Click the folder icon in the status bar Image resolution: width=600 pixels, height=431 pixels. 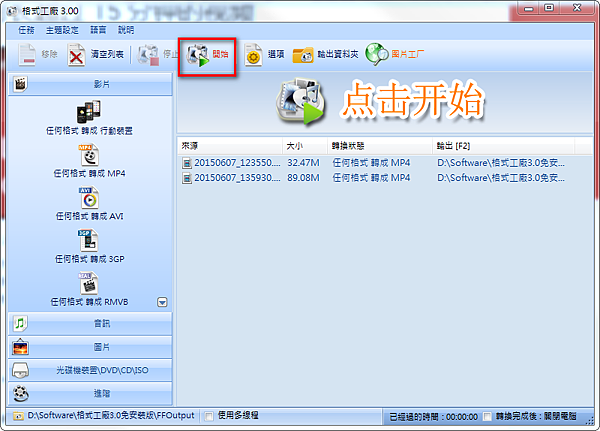coord(18,416)
